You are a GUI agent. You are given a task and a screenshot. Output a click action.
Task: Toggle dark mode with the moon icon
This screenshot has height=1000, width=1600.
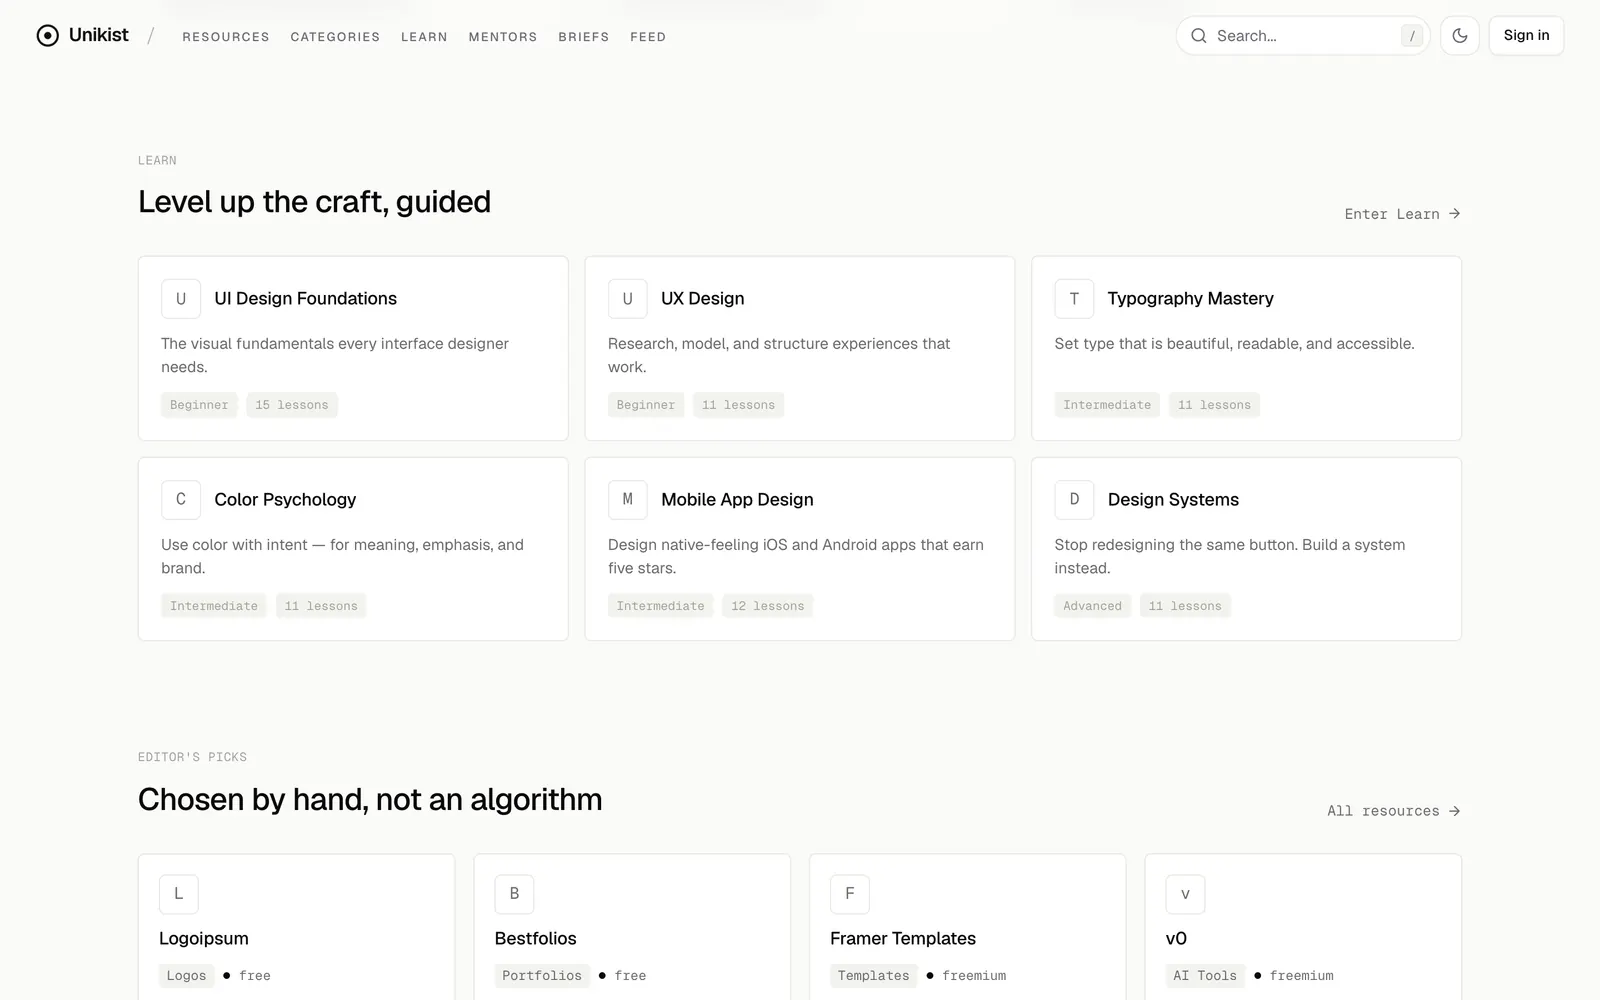click(x=1460, y=36)
